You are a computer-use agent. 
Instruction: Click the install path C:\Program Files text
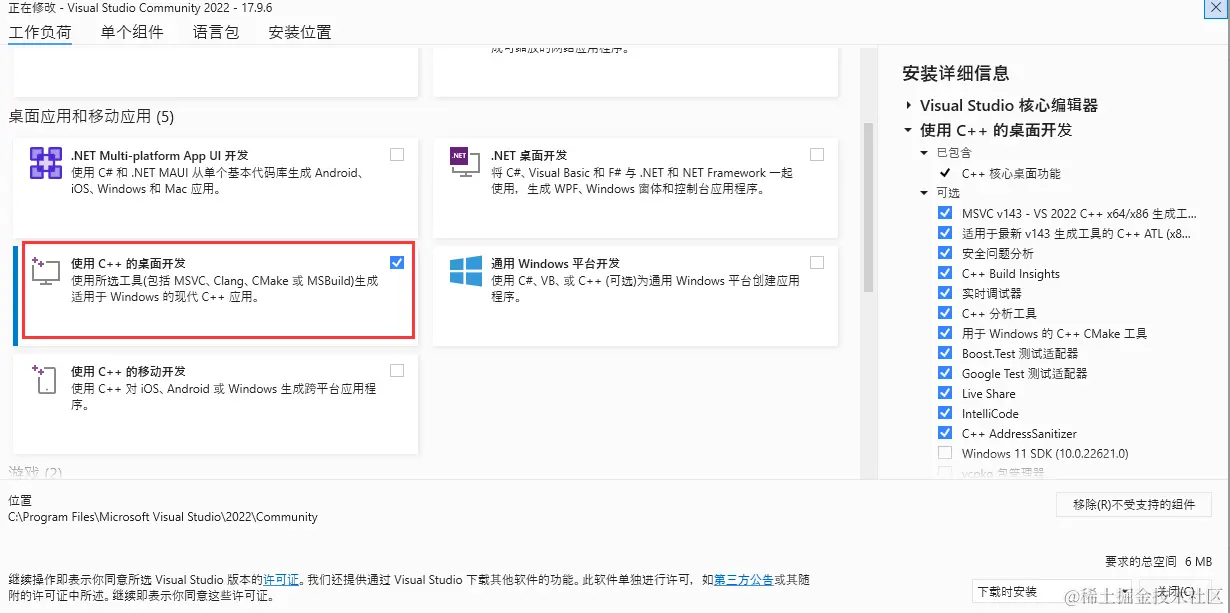click(x=163, y=517)
